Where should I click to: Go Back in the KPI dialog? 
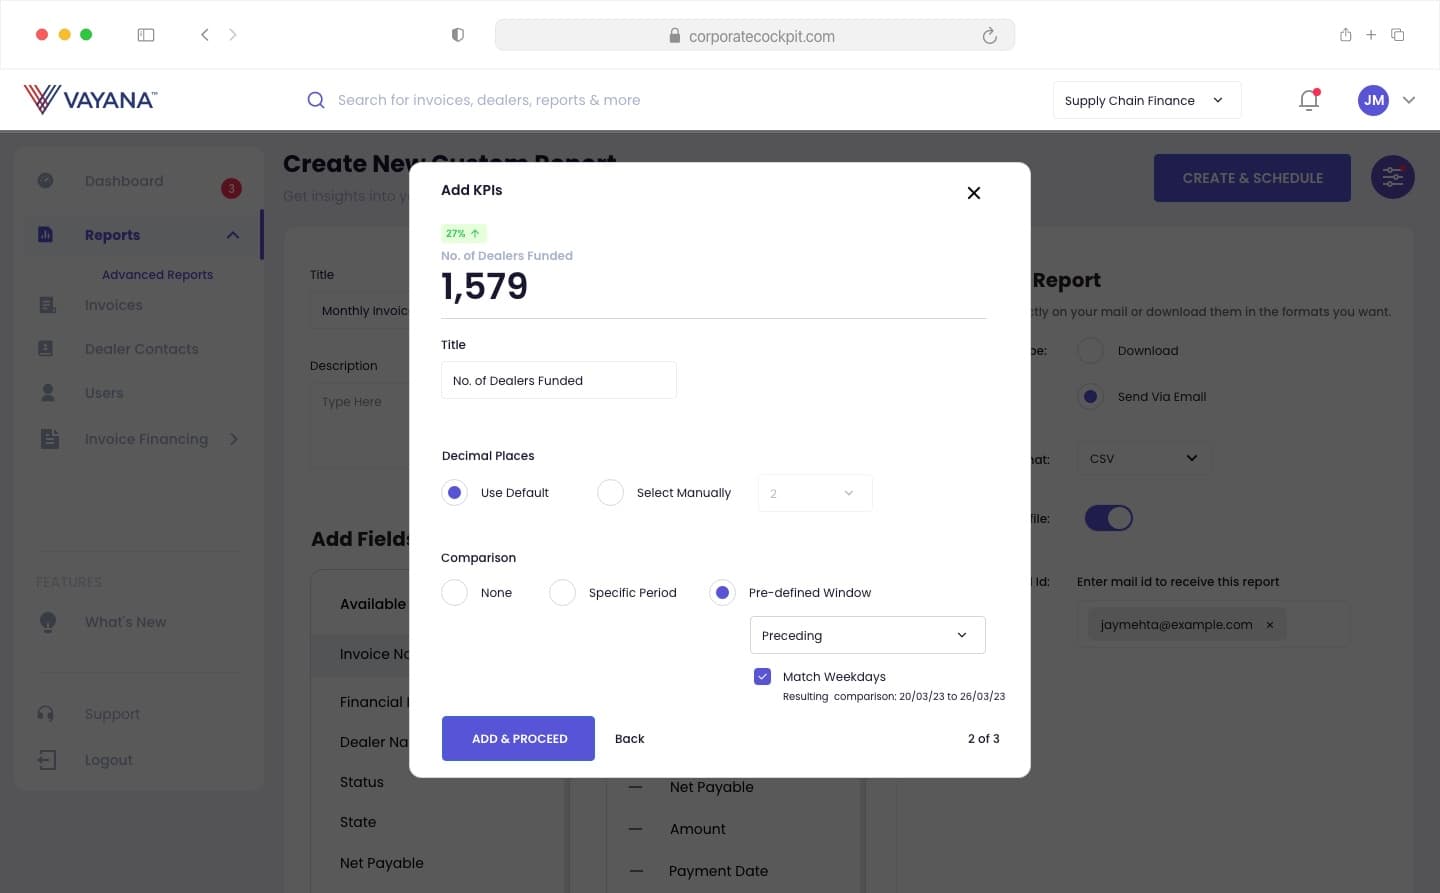pyautogui.click(x=629, y=739)
